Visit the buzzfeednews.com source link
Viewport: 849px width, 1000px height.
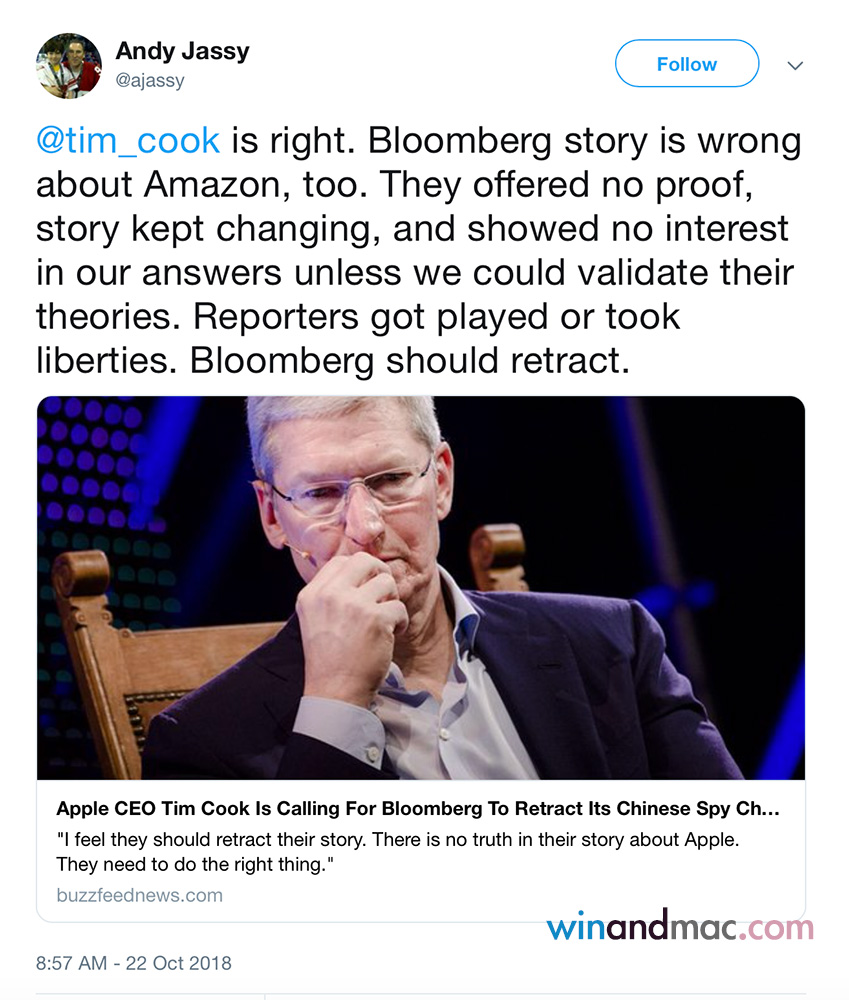pyautogui.click(x=139, y=895)
